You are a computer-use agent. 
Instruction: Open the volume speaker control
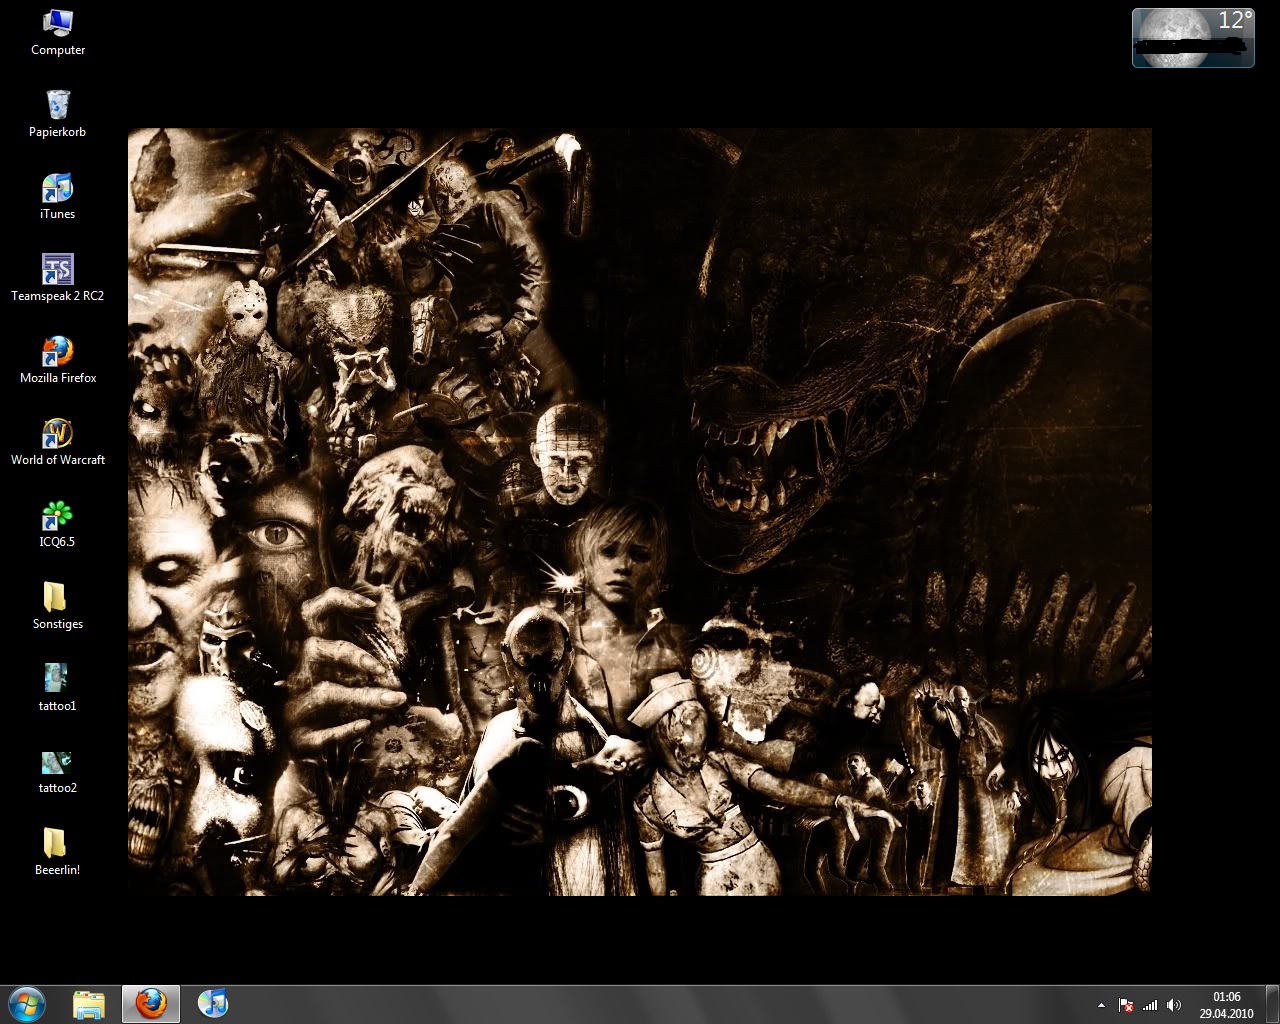[x=1174, y=1005]
